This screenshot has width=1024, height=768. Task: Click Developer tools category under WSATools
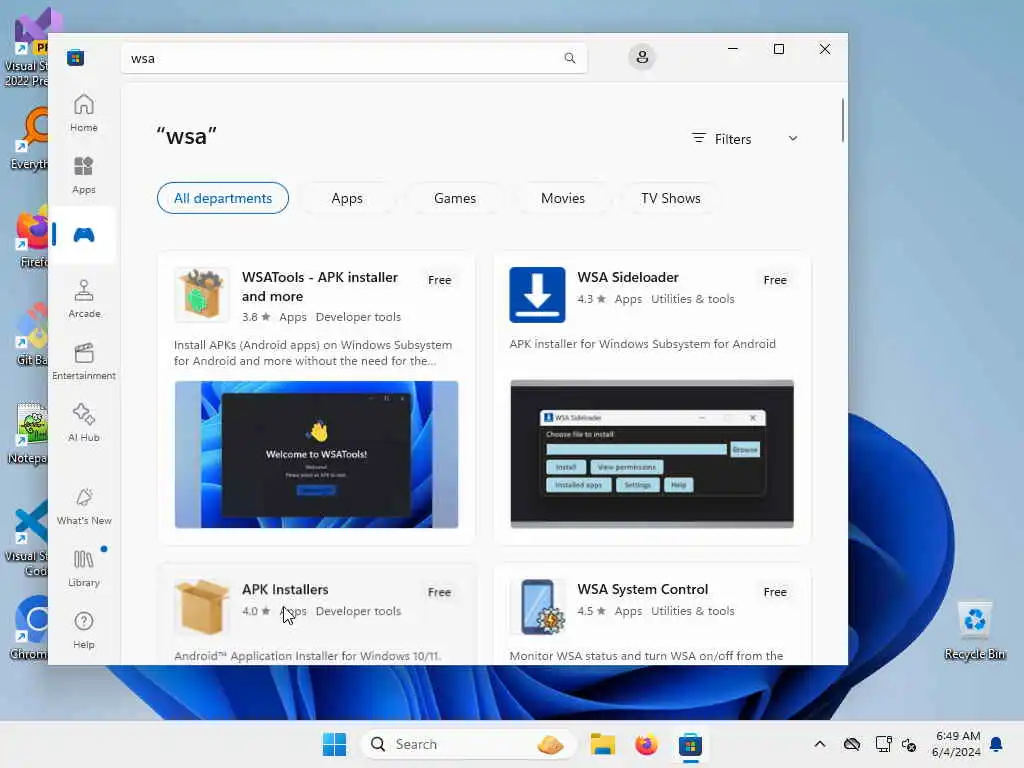tap(358, 317)
